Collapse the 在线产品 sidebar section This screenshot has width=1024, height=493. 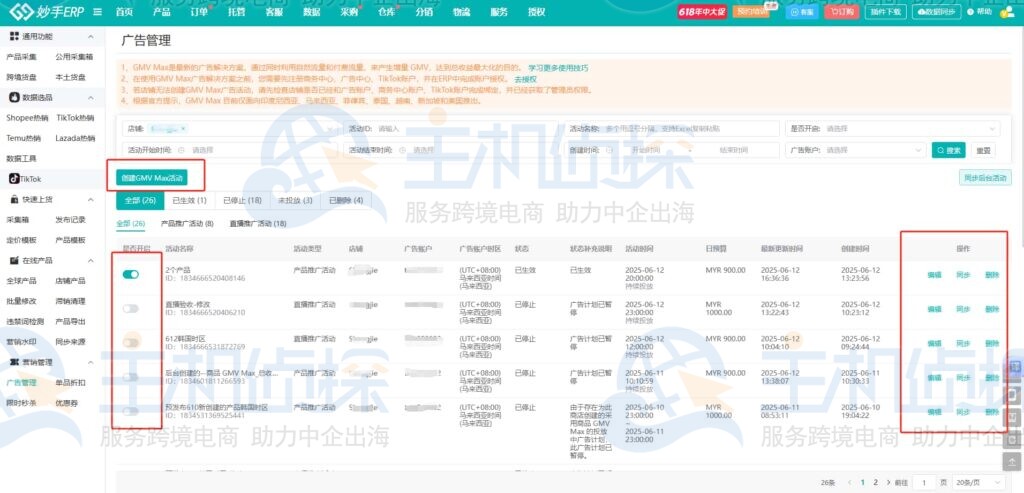[x=91, y=260]
